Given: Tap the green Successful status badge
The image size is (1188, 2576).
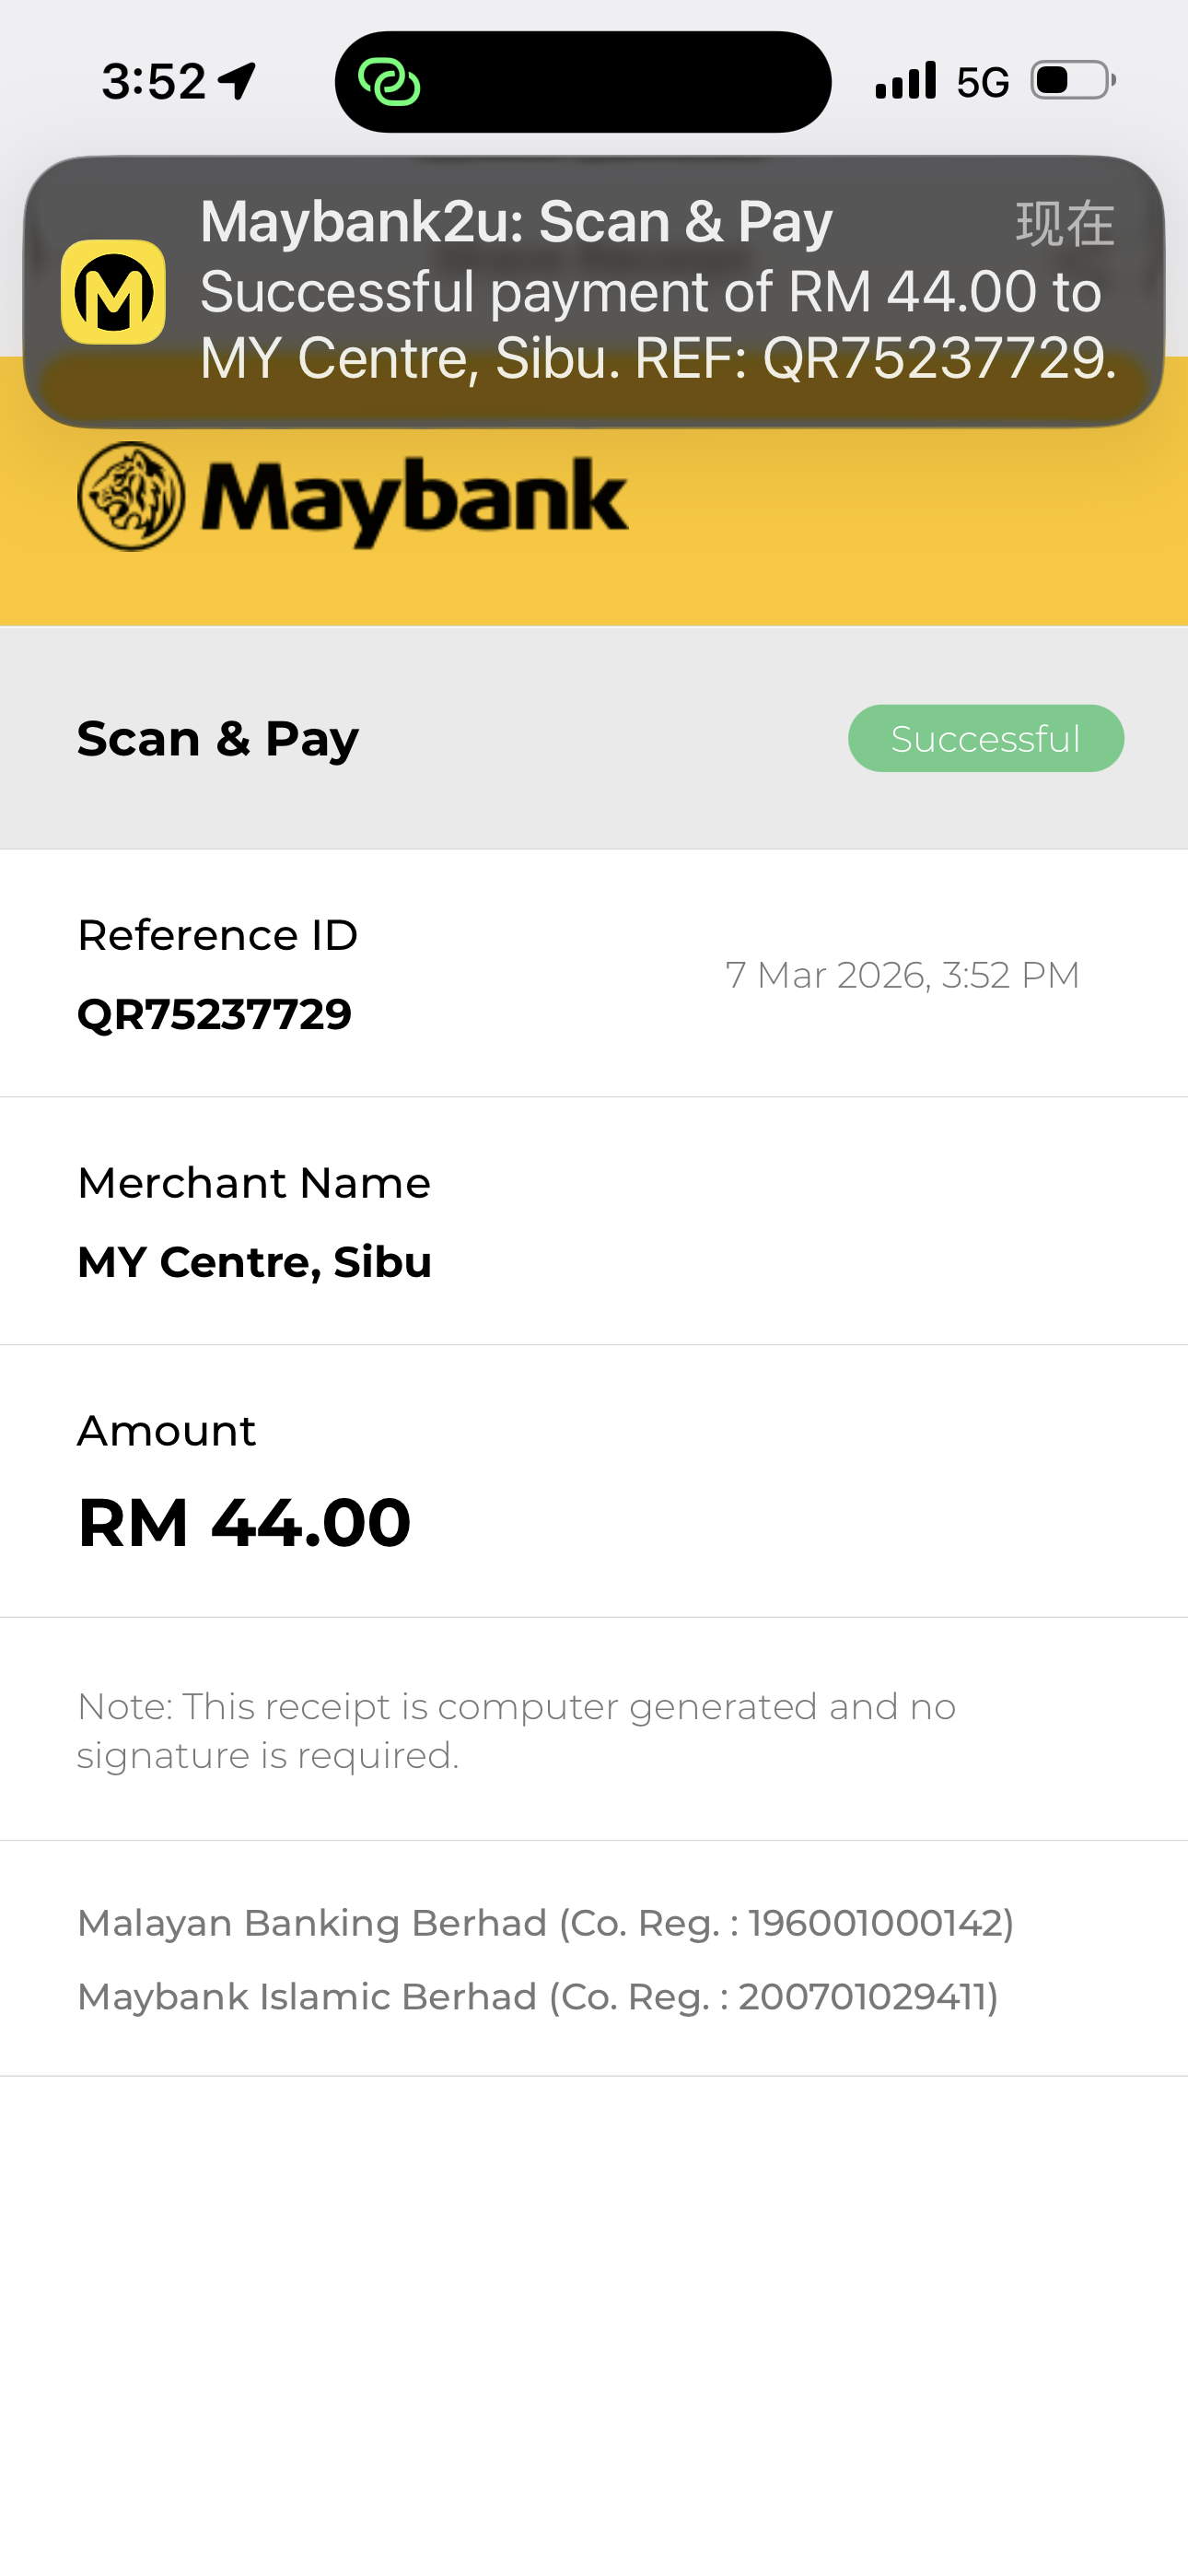Looking at the screenshot, I should 985,739.
